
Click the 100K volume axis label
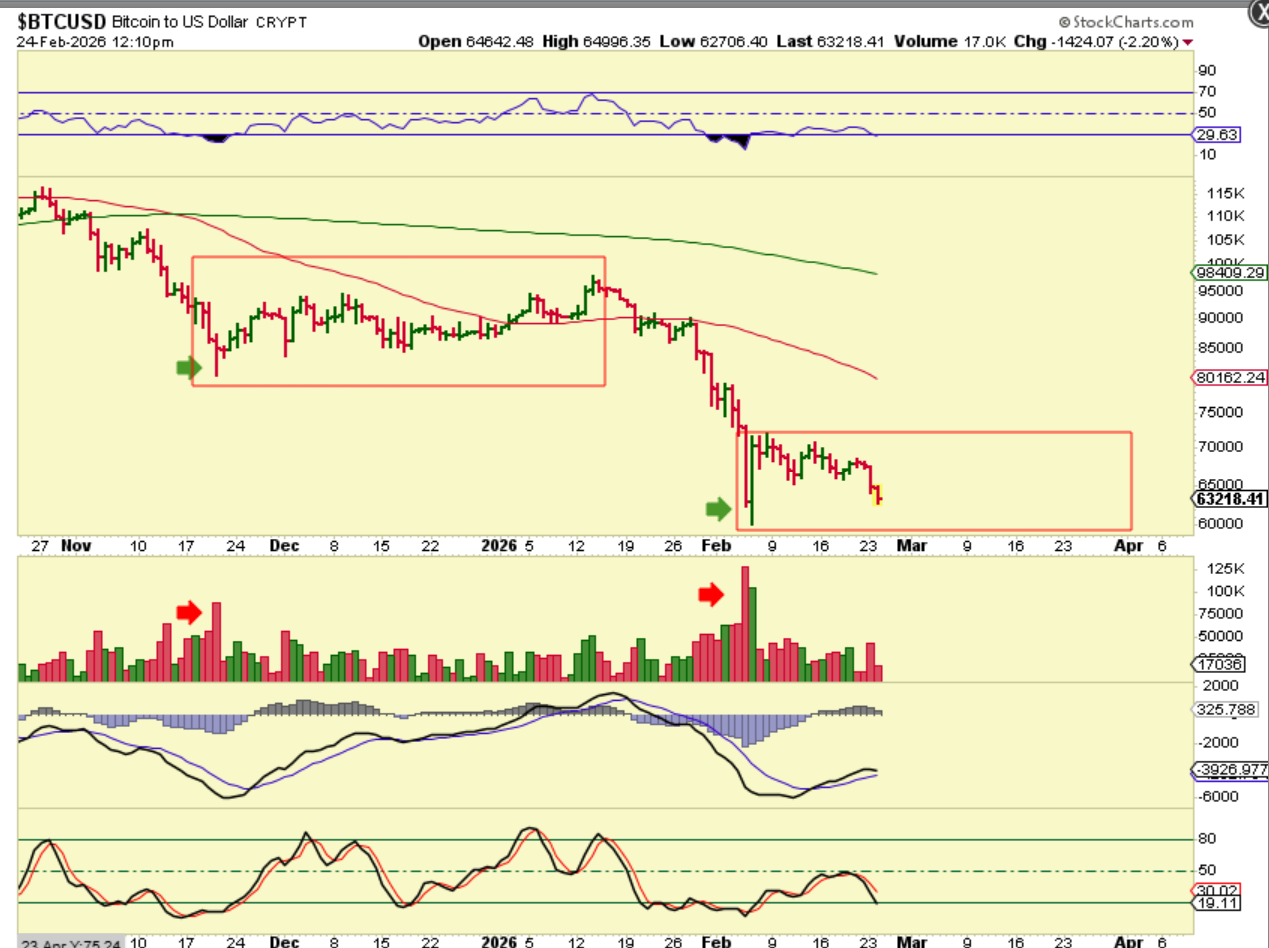1225,592
